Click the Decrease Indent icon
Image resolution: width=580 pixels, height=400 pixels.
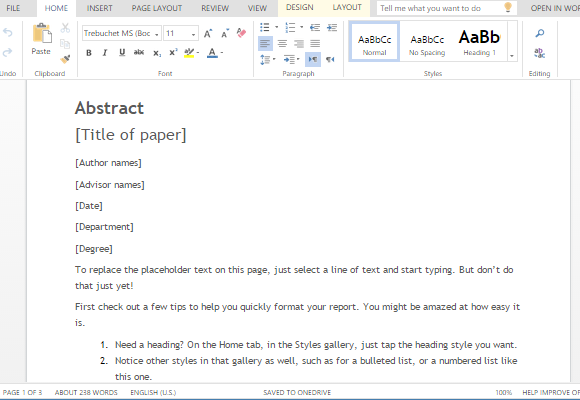click(x=315, y=27)
